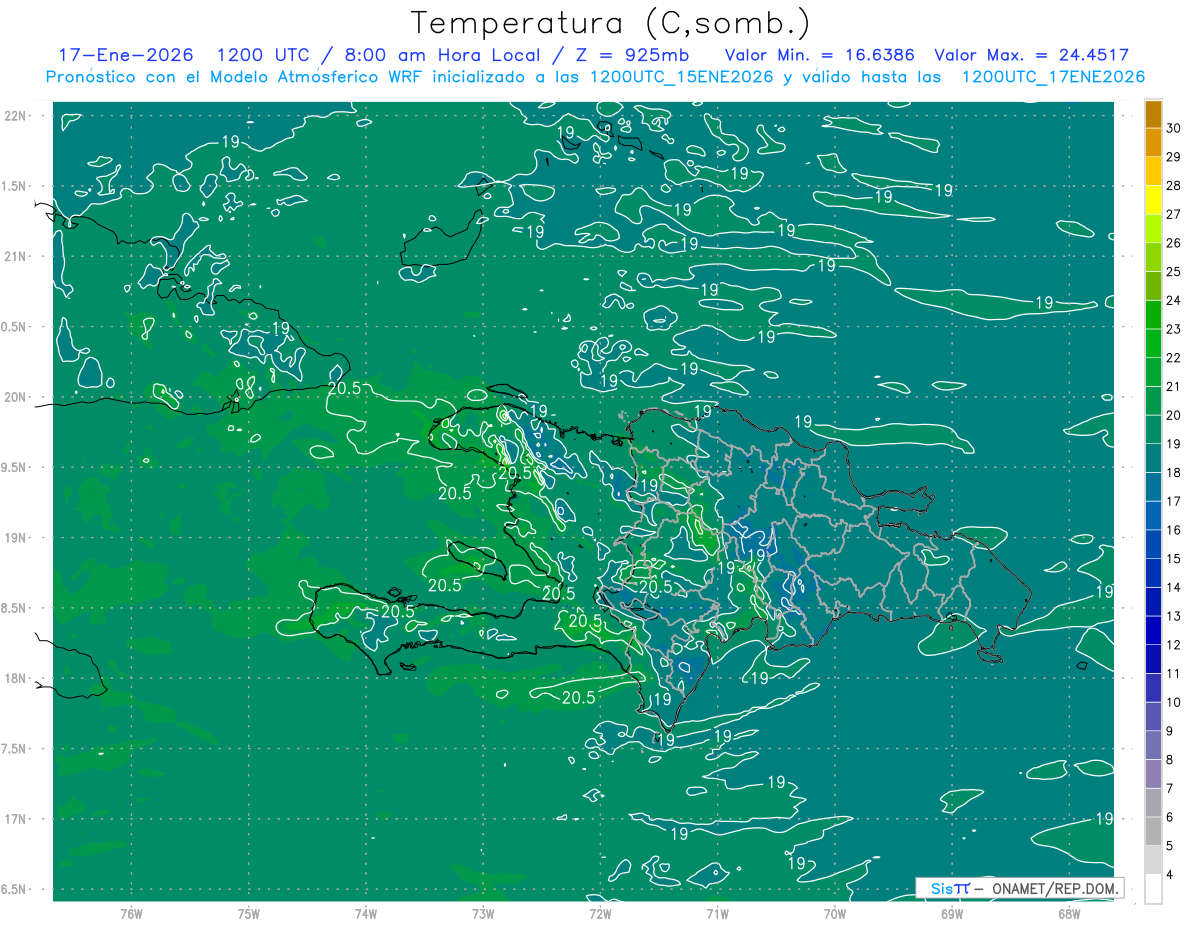Pick the purple swatch between 7 and 8
The width and height of the screenshot is (1200, 927).
pyautogui.click(x=1154, y=774)
